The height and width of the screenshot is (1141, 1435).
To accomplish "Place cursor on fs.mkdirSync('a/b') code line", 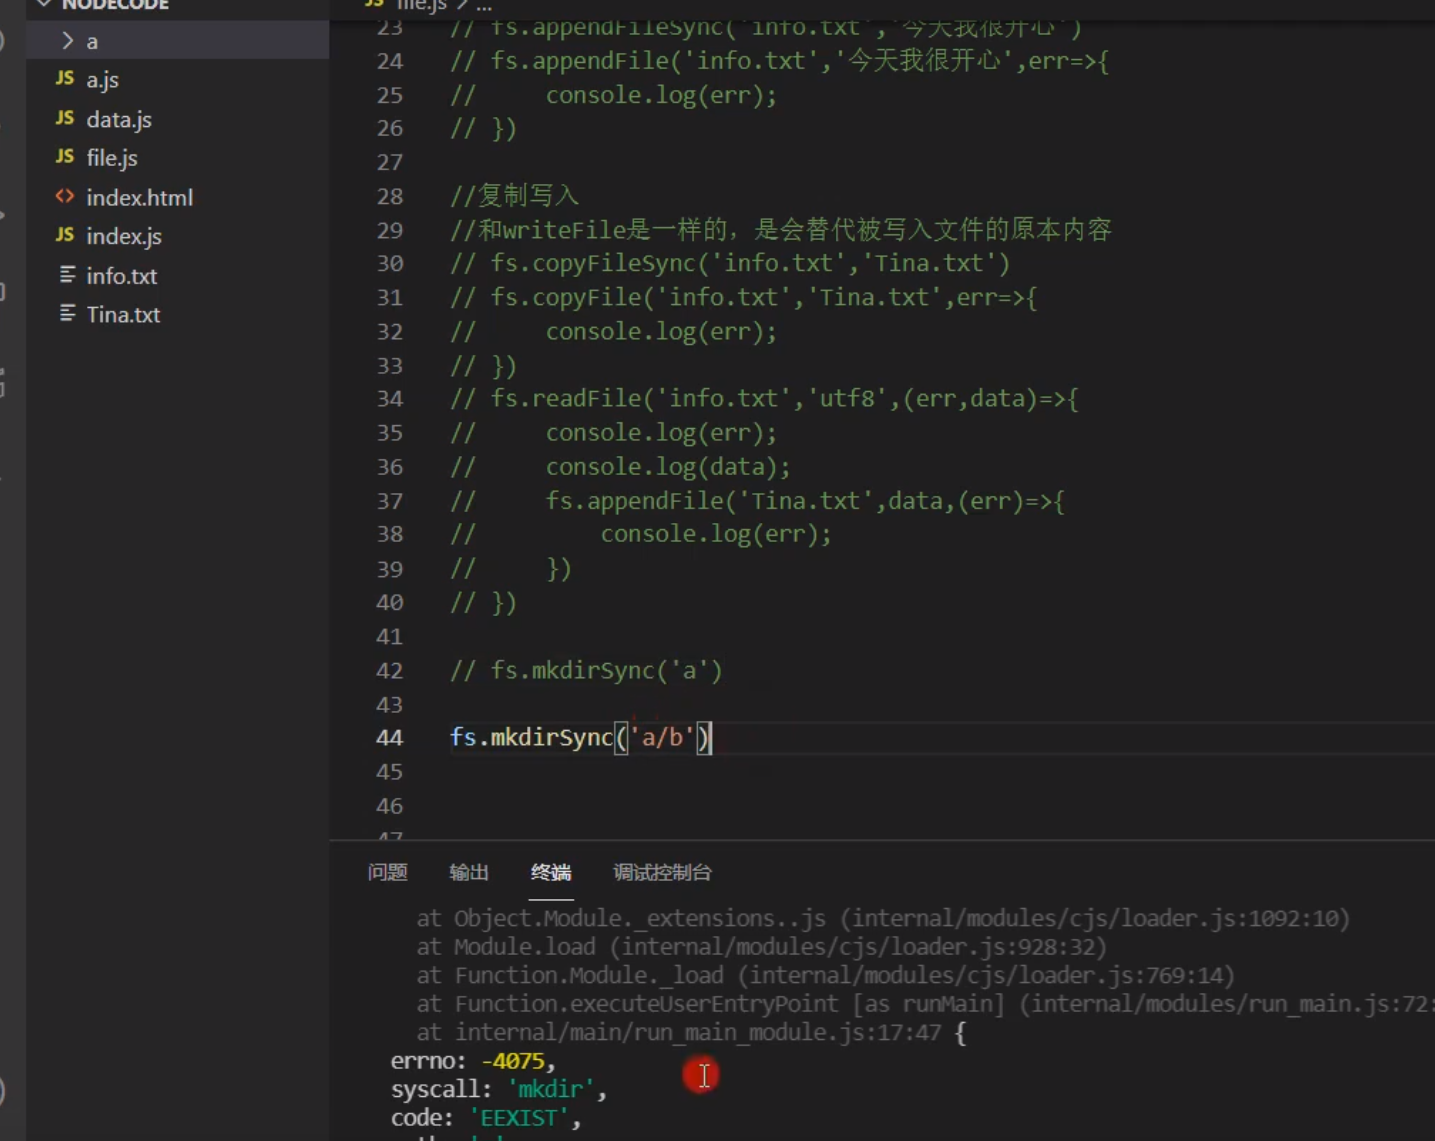I will point(580,738).
